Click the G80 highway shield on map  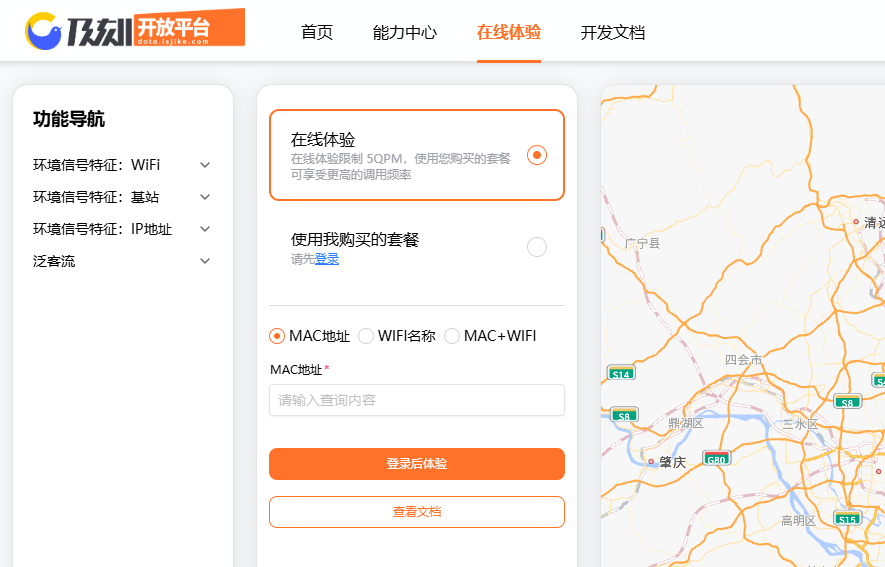coord(716,459)
